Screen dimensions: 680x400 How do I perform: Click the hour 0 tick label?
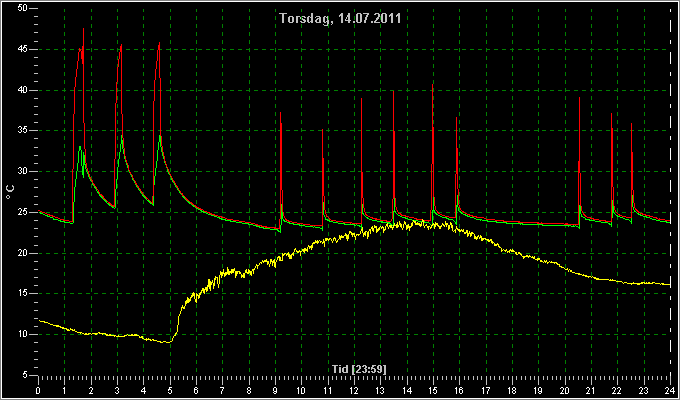38,391
